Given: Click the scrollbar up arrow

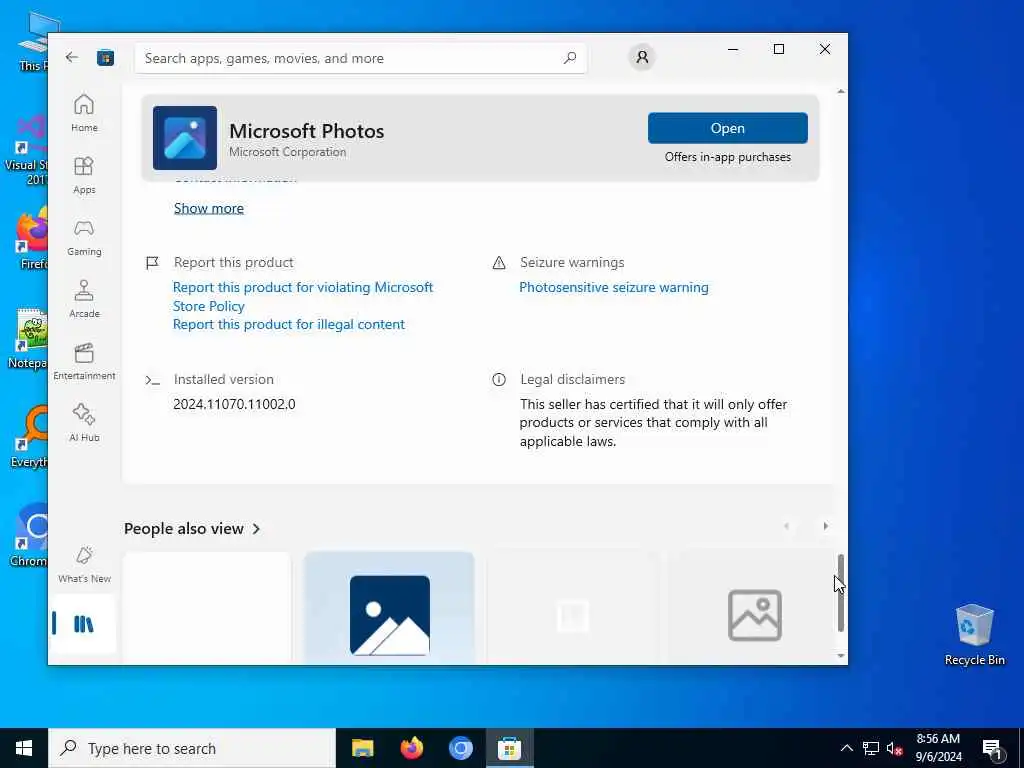Looking at the screenshot, I should [840, 91].
